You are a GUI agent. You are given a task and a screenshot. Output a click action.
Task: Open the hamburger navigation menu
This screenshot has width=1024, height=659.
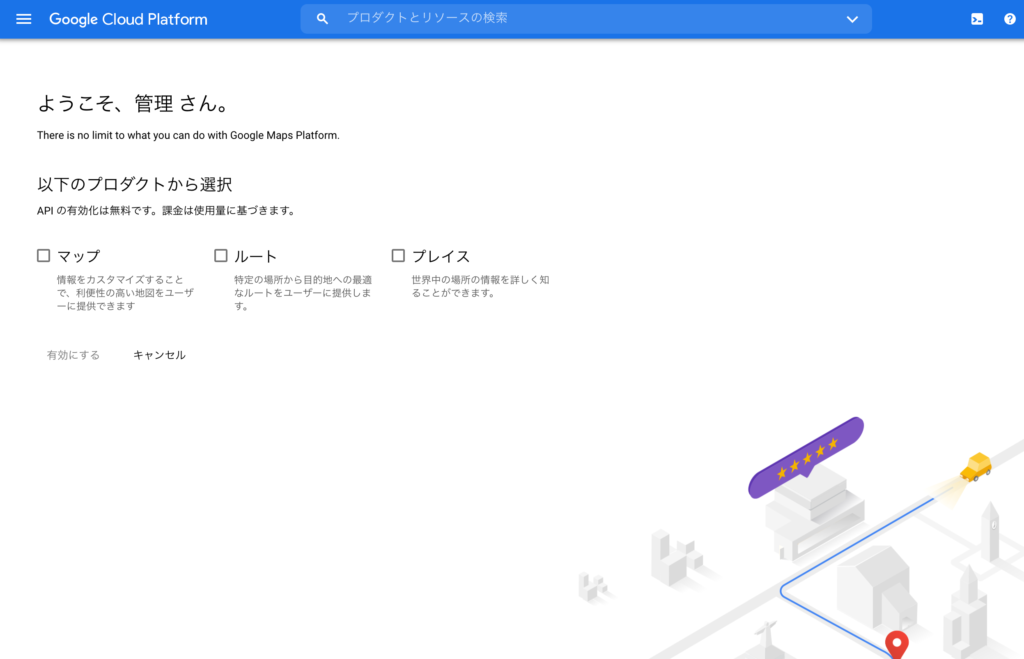point(24,19)
